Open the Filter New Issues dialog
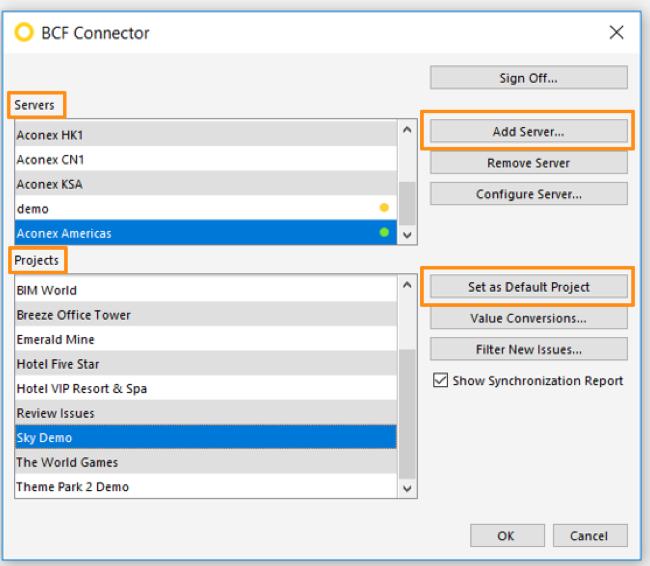Image resolution: width=650 pixels, height=566 pixels. 529,349
